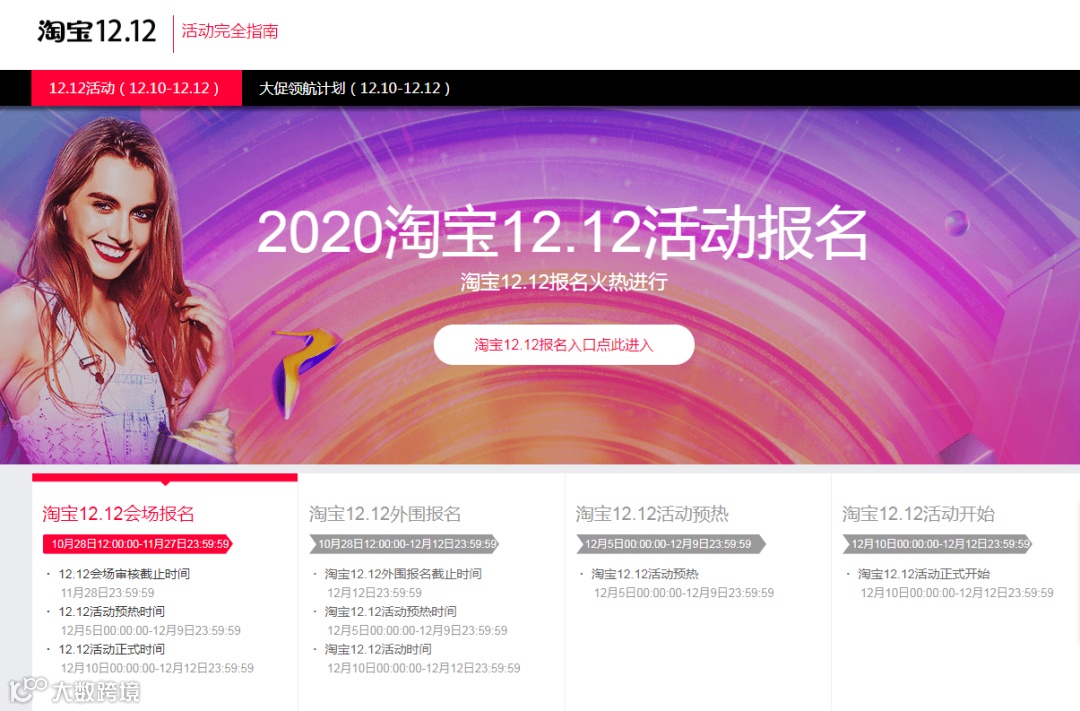Viewport: 1080px width, 711px height.
Task: Select the 淘宝12.12会场报名 stage tab
Action: (x=118, y=513)
